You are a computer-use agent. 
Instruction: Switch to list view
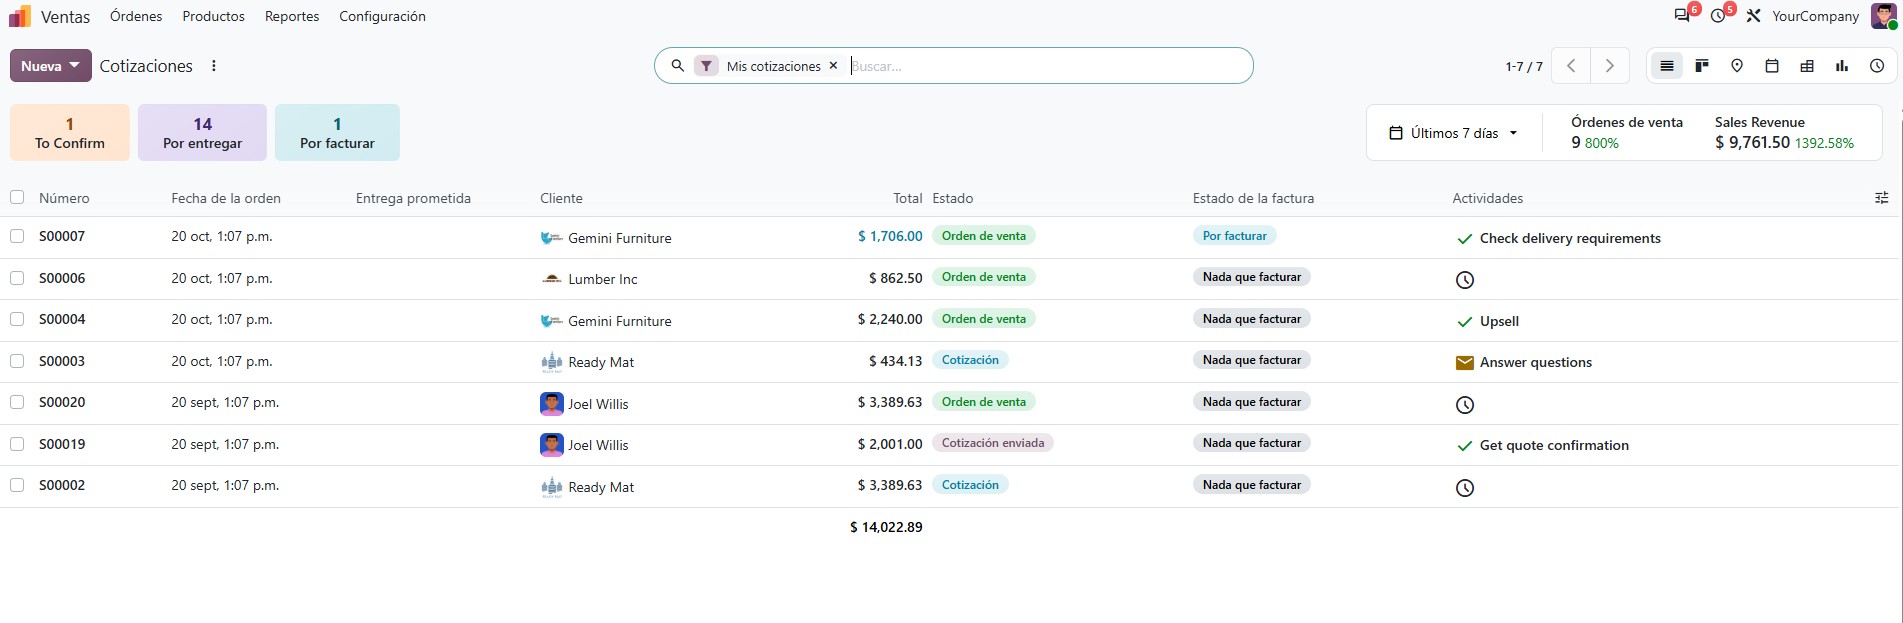1667,66
